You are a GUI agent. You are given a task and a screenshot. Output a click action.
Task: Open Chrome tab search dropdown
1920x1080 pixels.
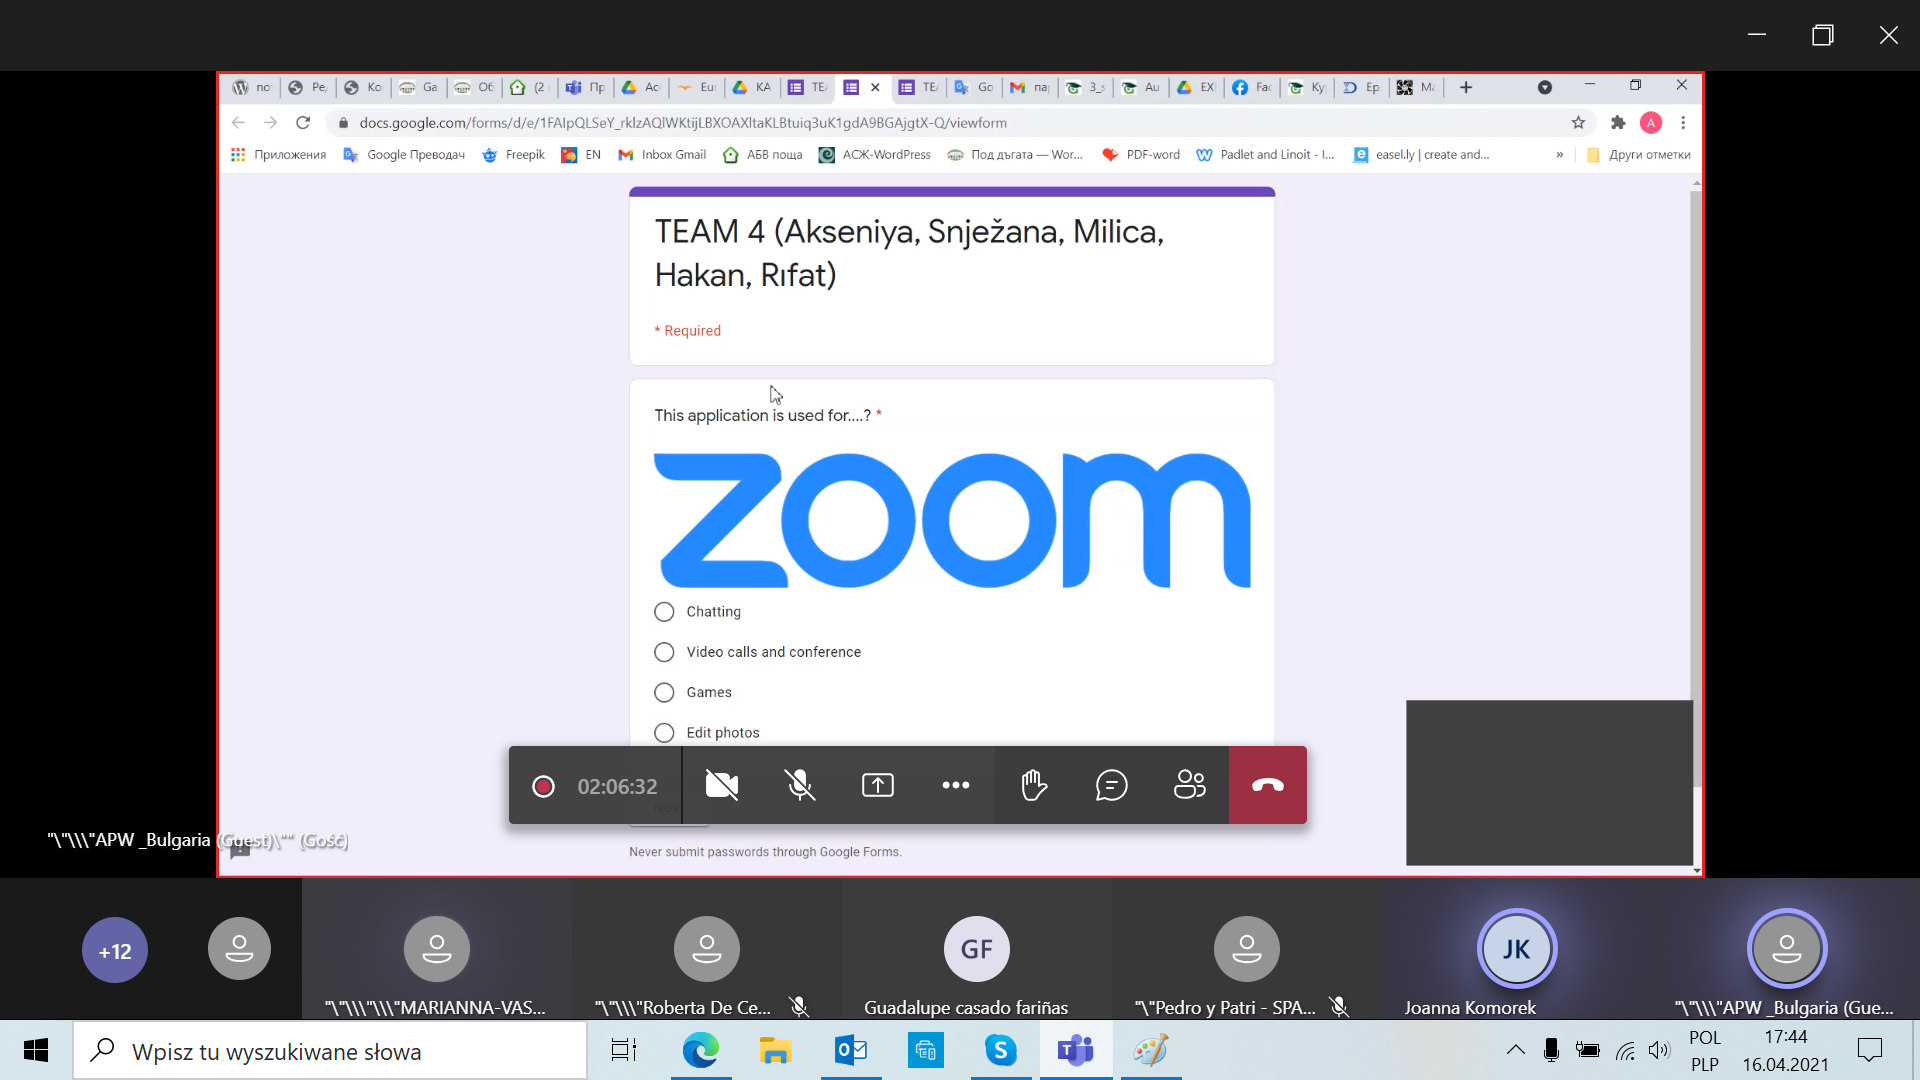tap(1545, 87)
